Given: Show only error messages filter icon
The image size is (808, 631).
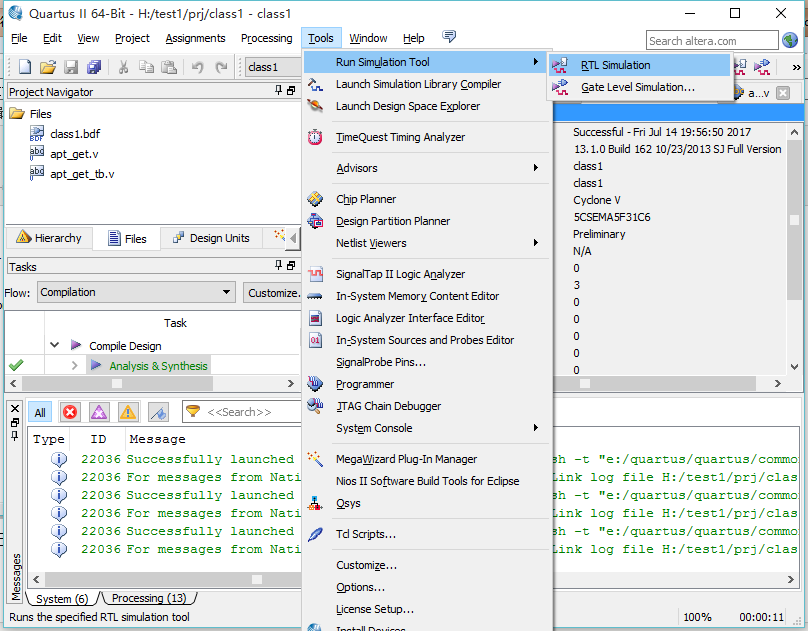Looking at the screenshot, I should pyautogui.click(x=70, y=412).
